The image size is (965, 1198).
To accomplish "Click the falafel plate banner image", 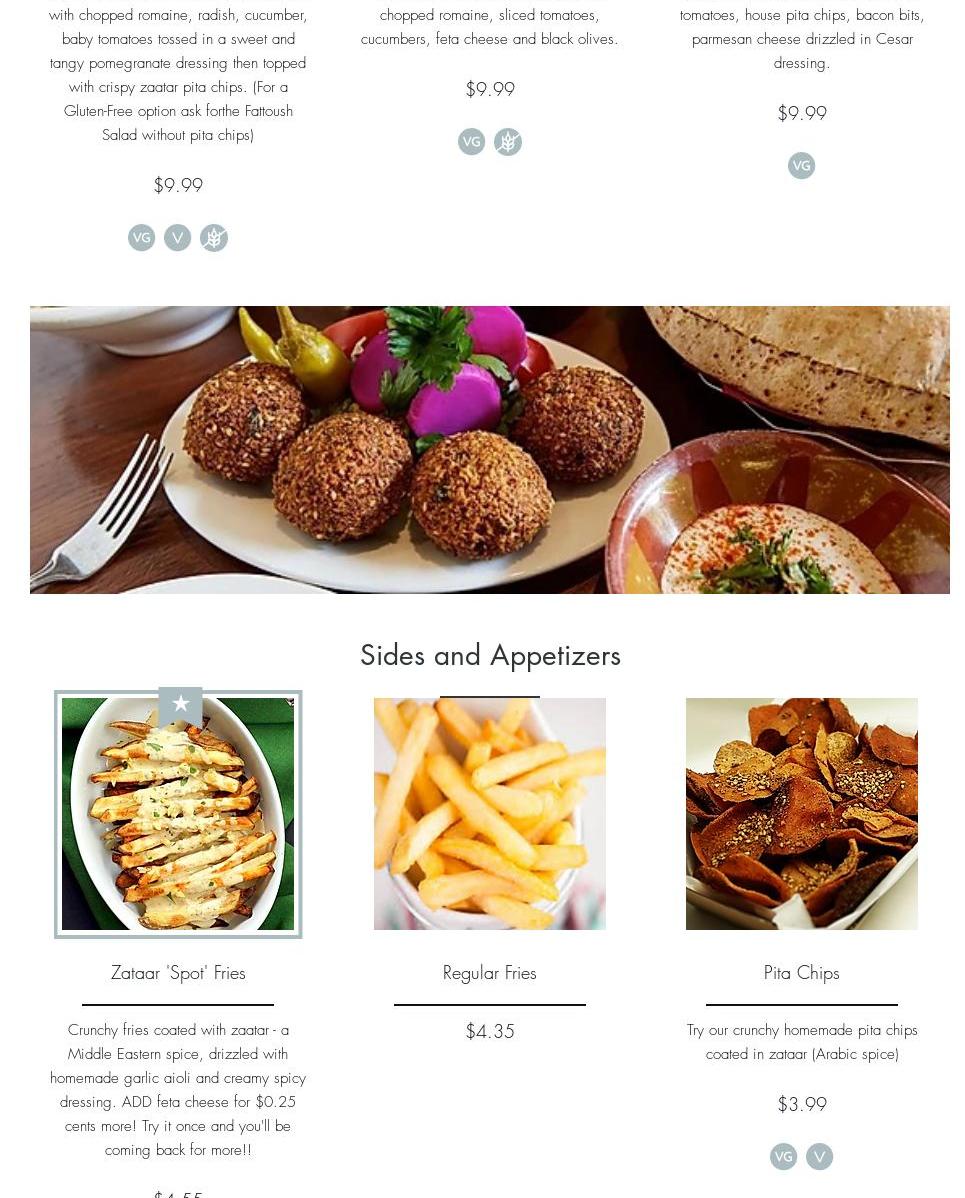I will [x=490, y=450].
